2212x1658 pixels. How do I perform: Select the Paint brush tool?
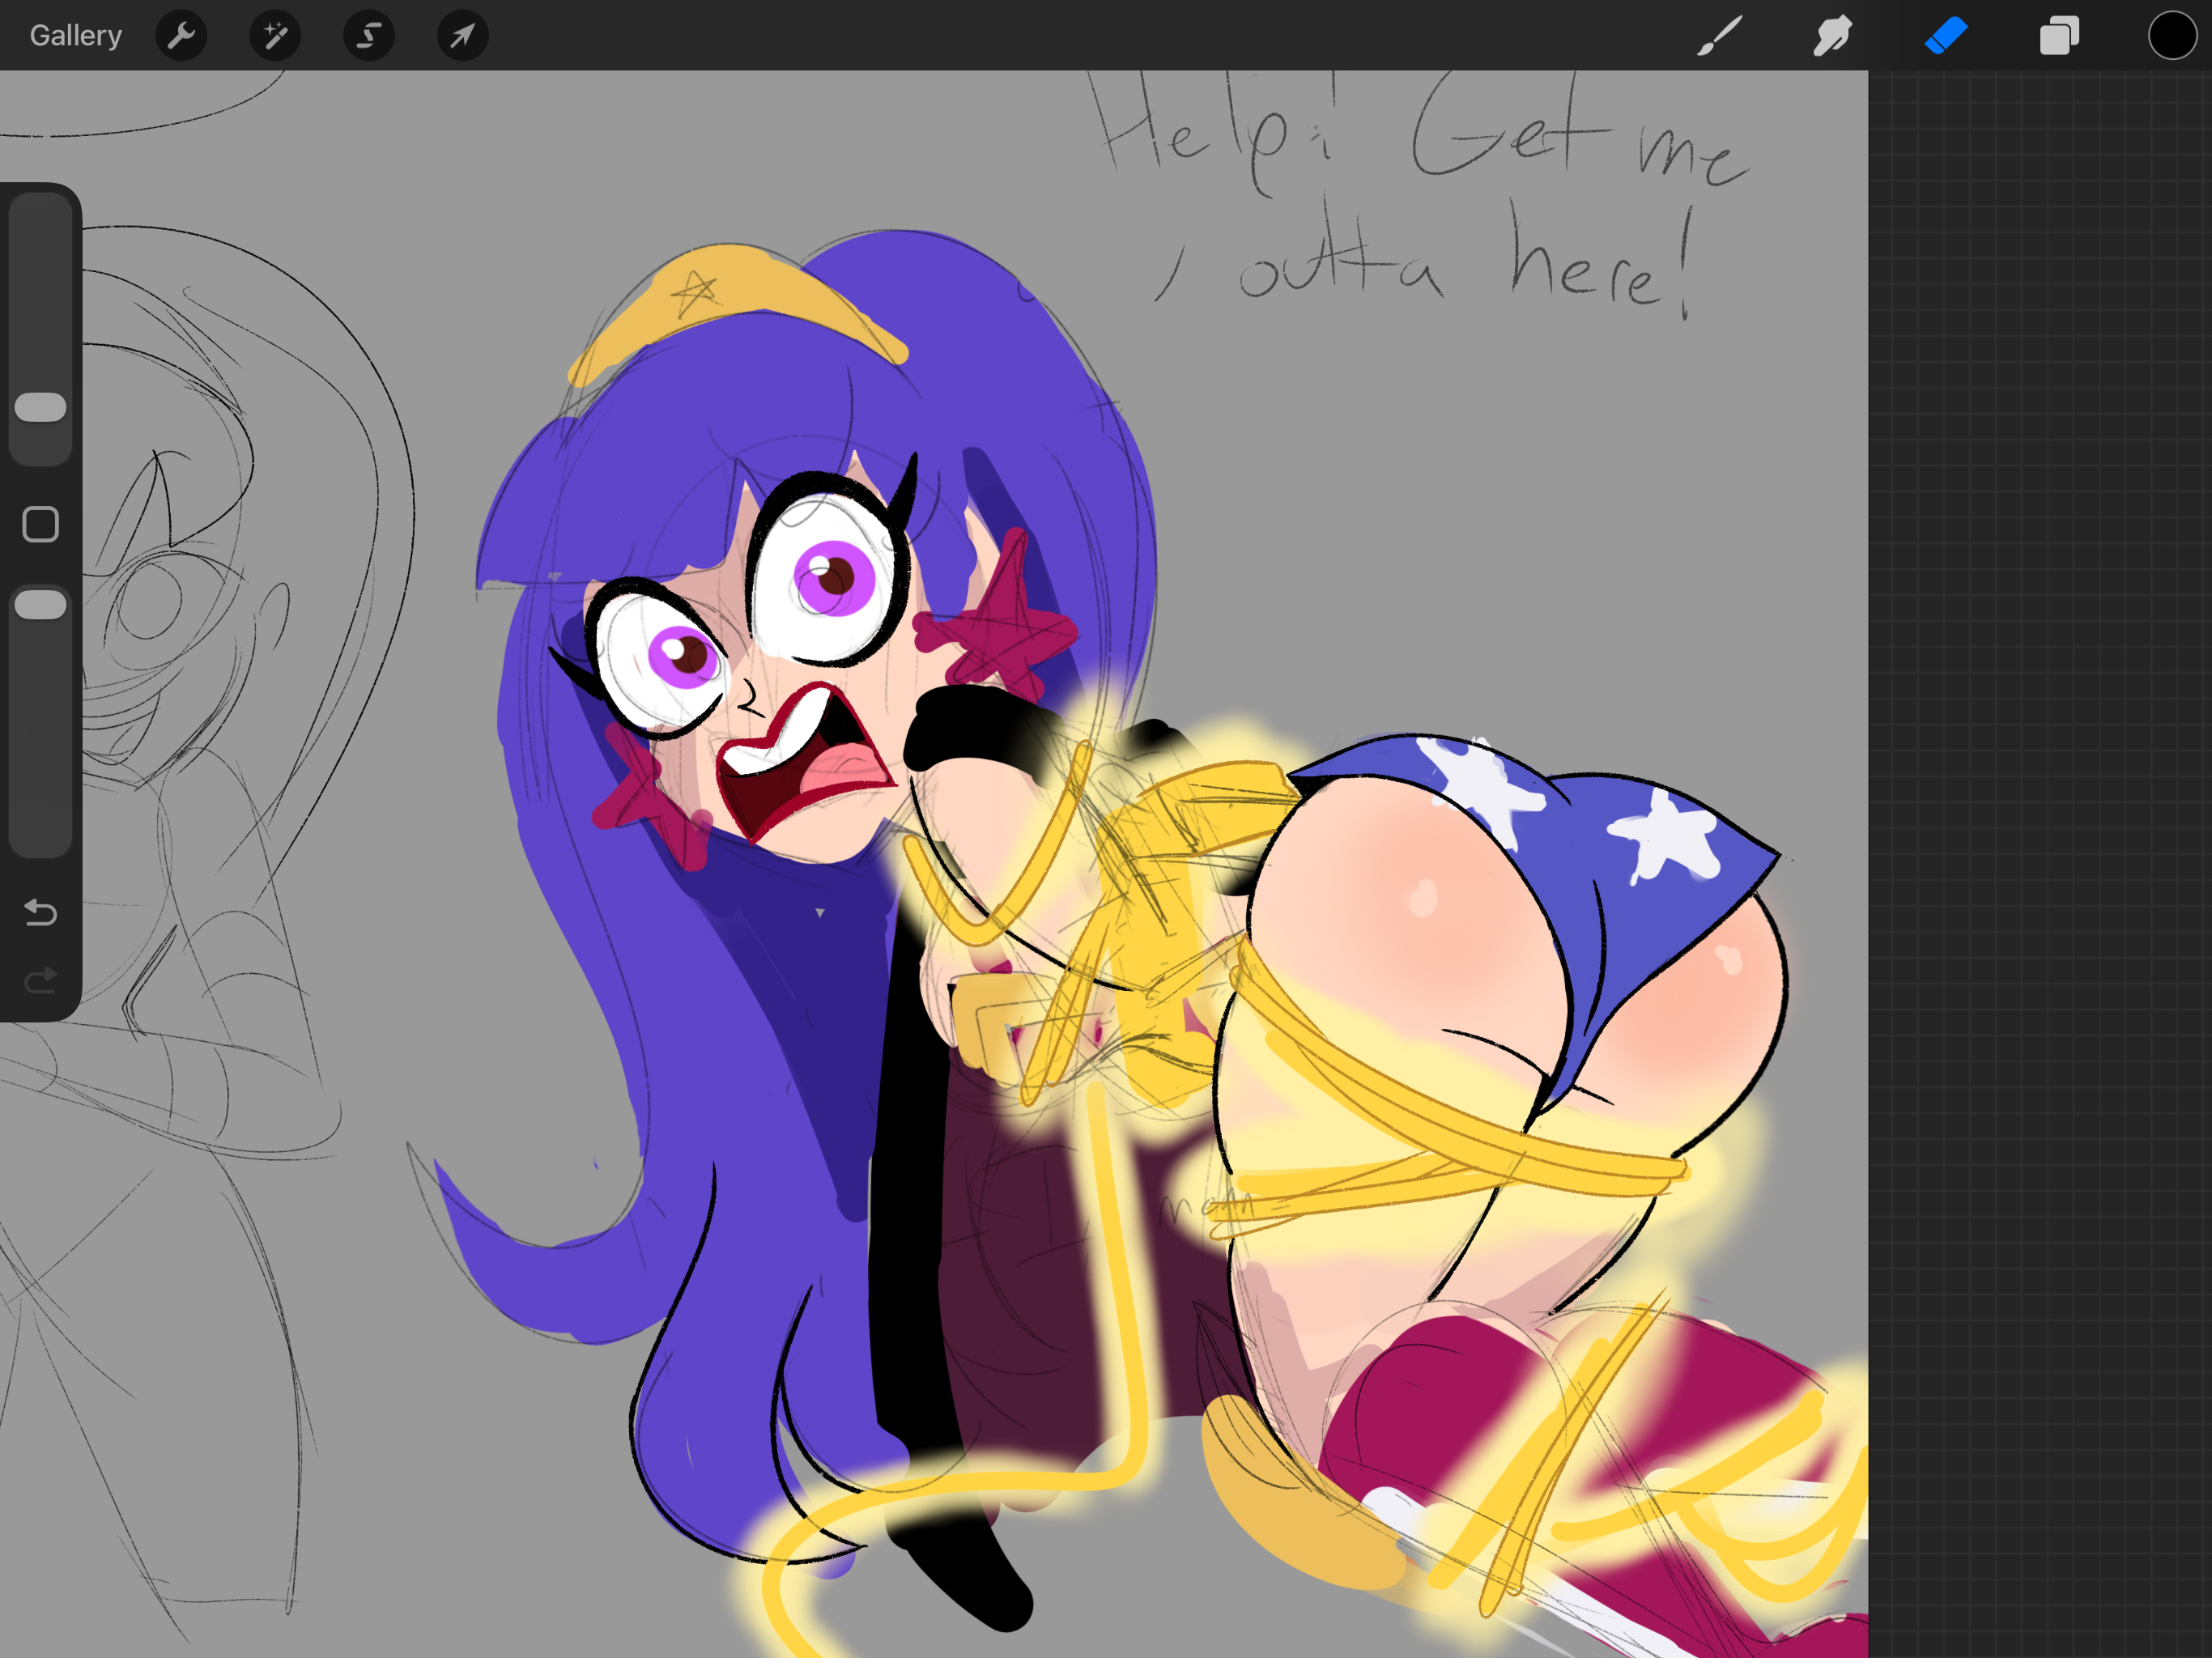tap(1719, 36)
